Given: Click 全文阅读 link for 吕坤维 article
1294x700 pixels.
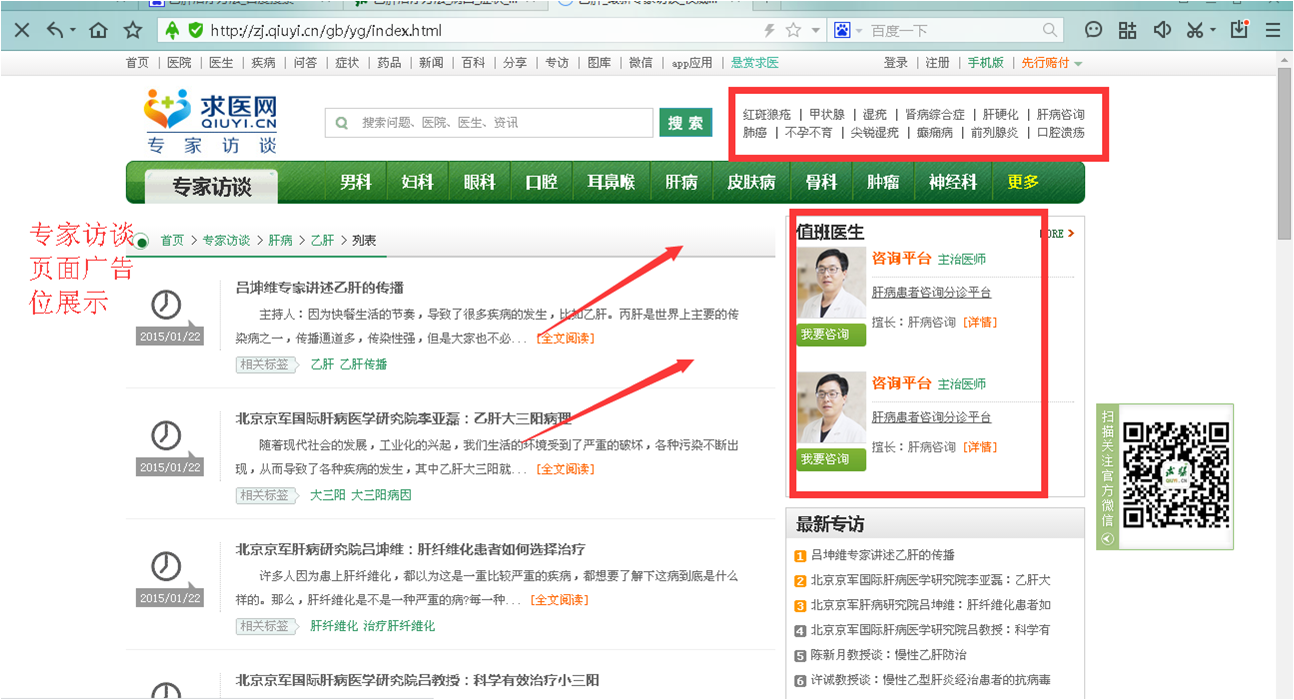Looking at the screenshot, I should (x=565, y=339).
